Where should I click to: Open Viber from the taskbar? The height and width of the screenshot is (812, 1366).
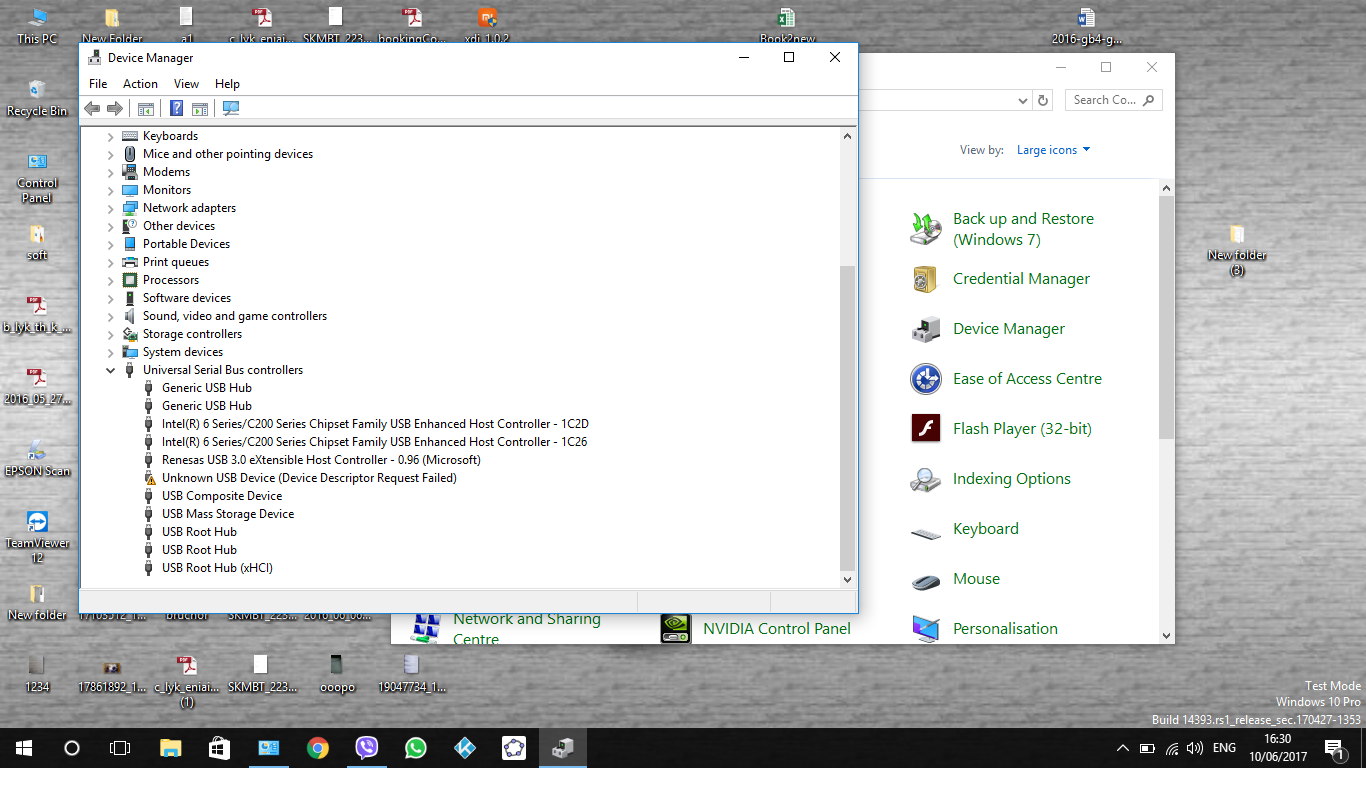click(x=366, y=748)
